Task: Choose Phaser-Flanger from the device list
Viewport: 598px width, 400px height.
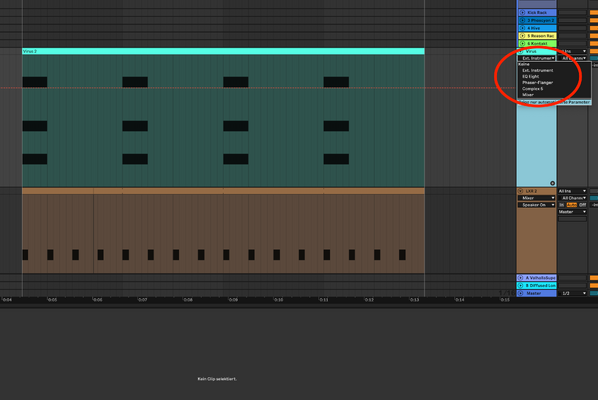Action: pos(537,83)
